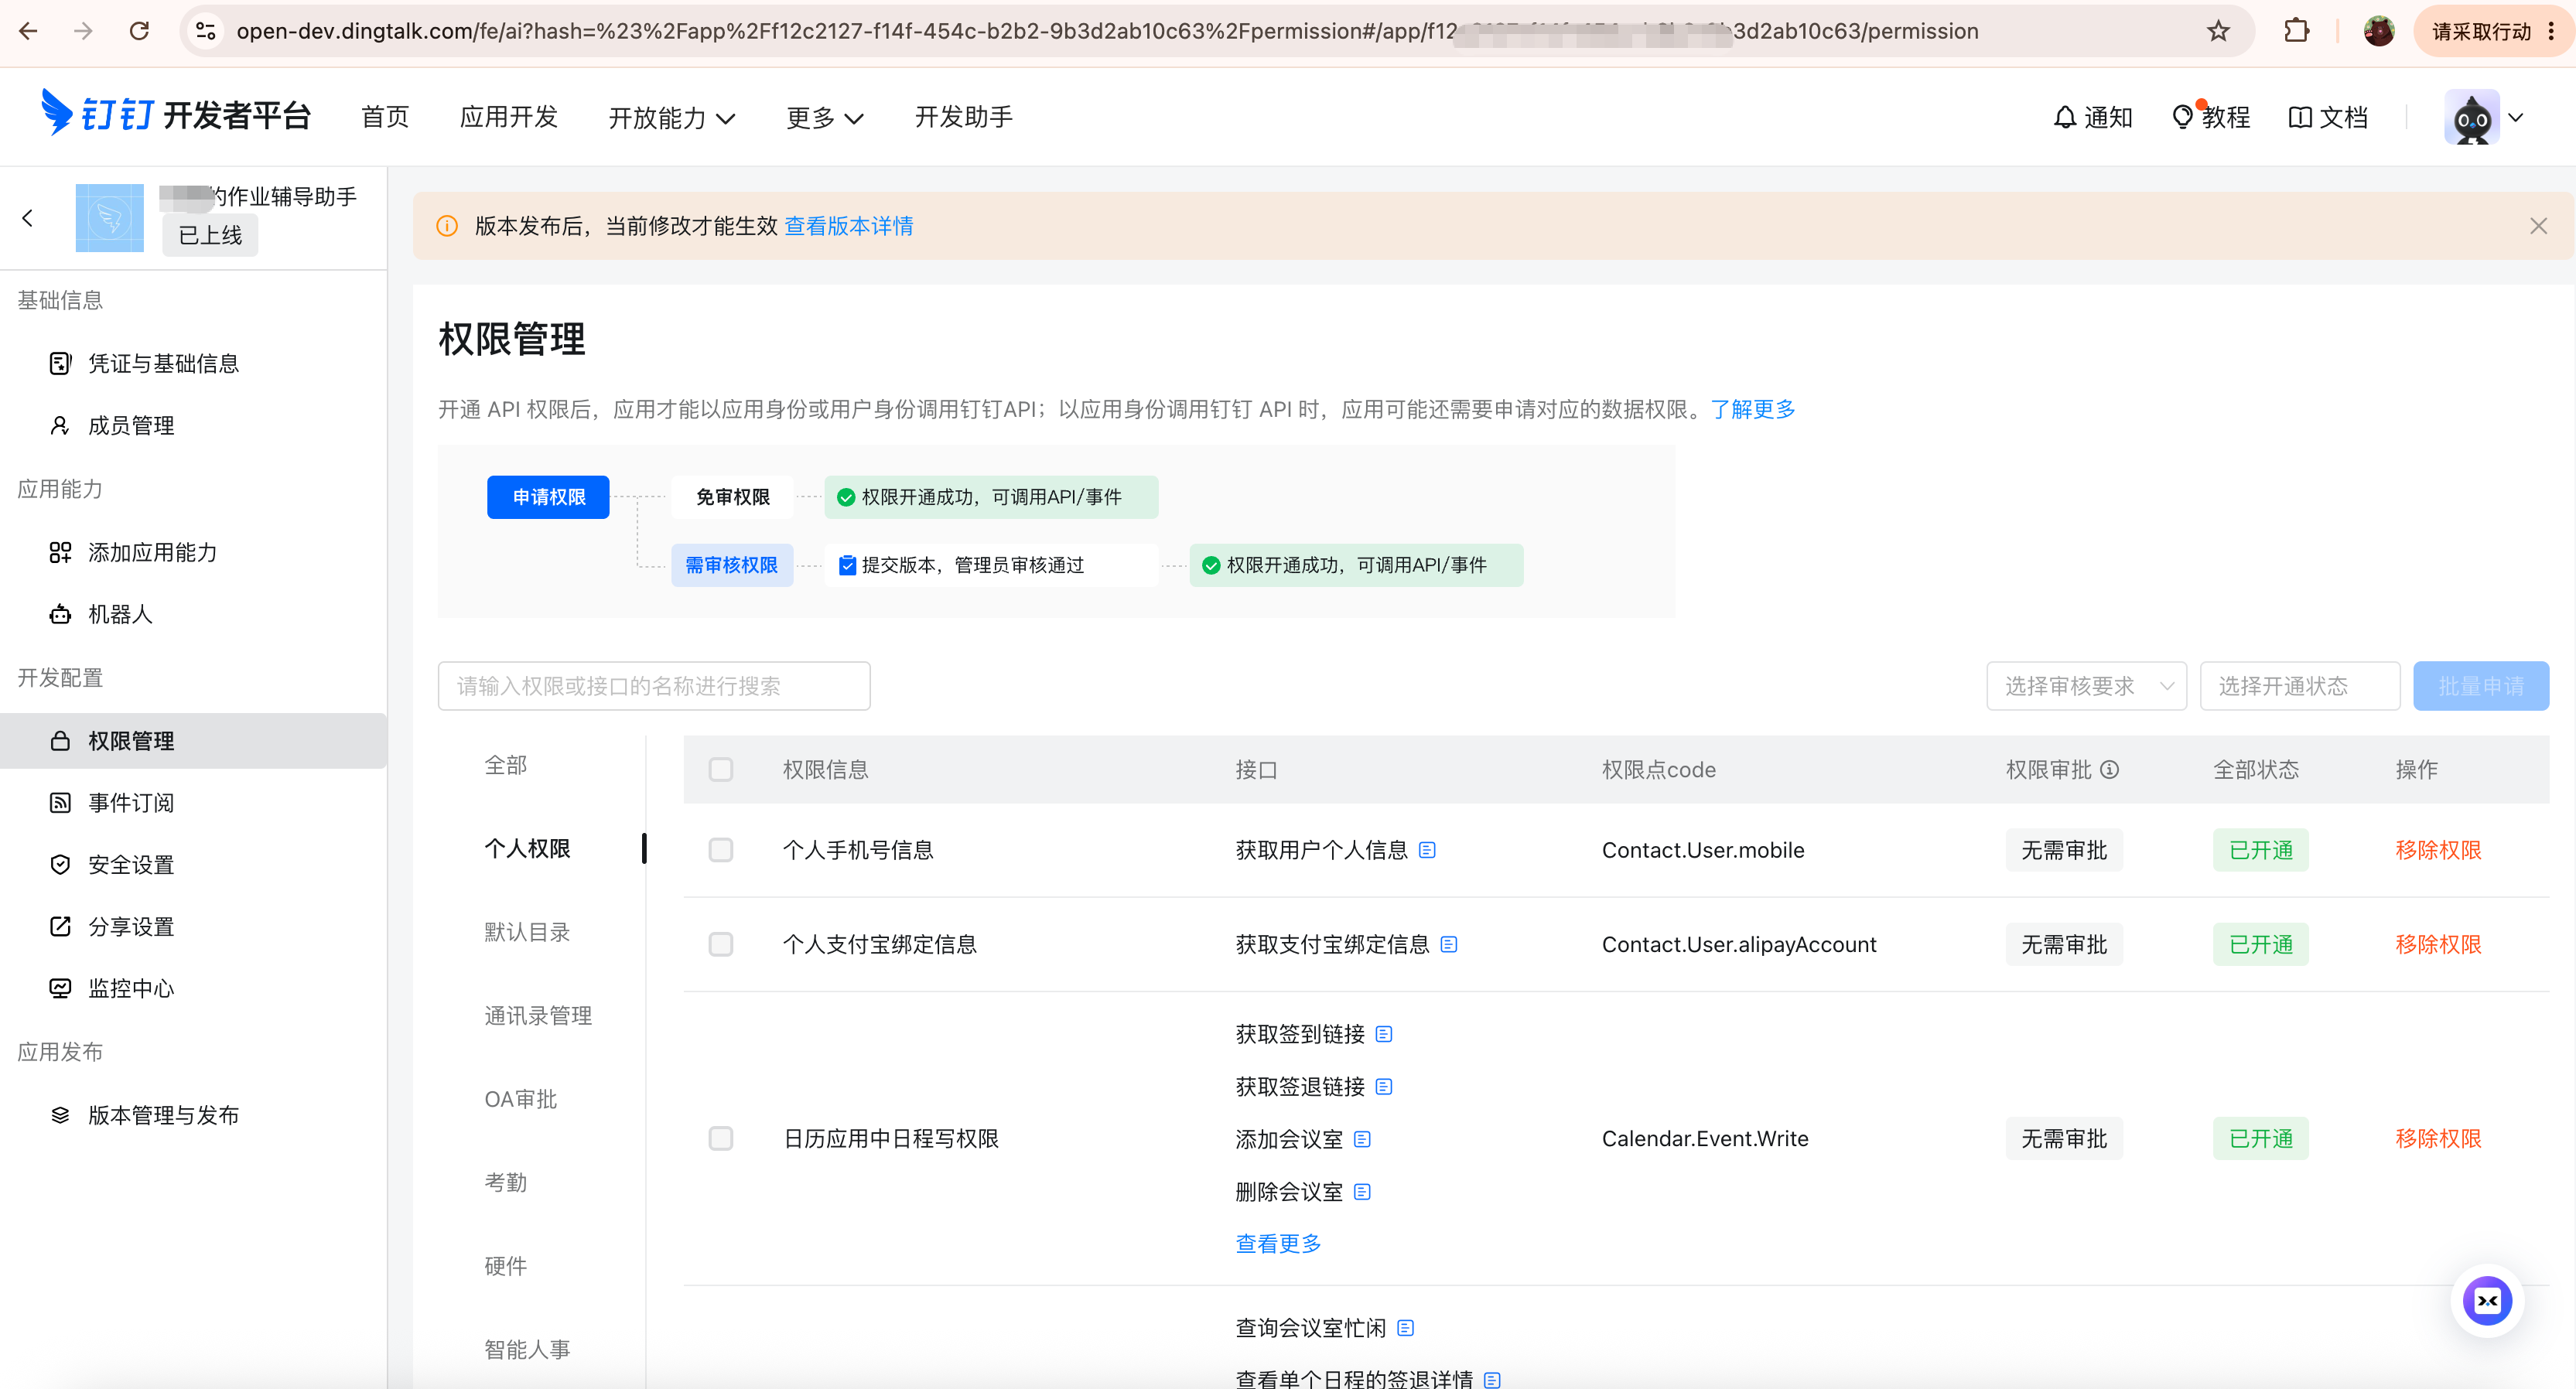Remove permission for Contact.User.mobile

tap(2438, 850)
